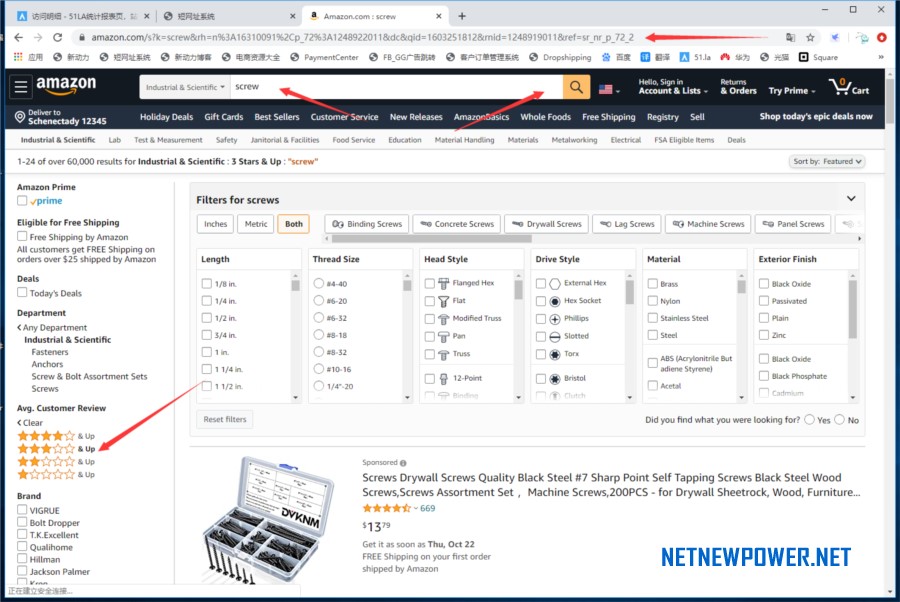Click the Sponsored info icon
Image resolution: width=900 pixels, height=602 pixels.
point(403,463)
